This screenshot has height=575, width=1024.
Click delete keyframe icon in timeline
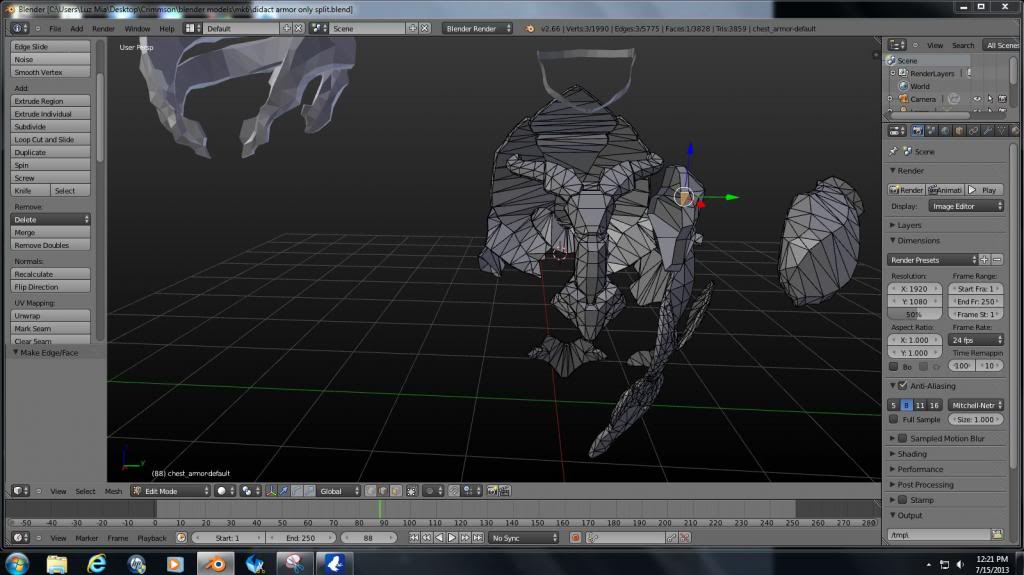pos(684,538)
